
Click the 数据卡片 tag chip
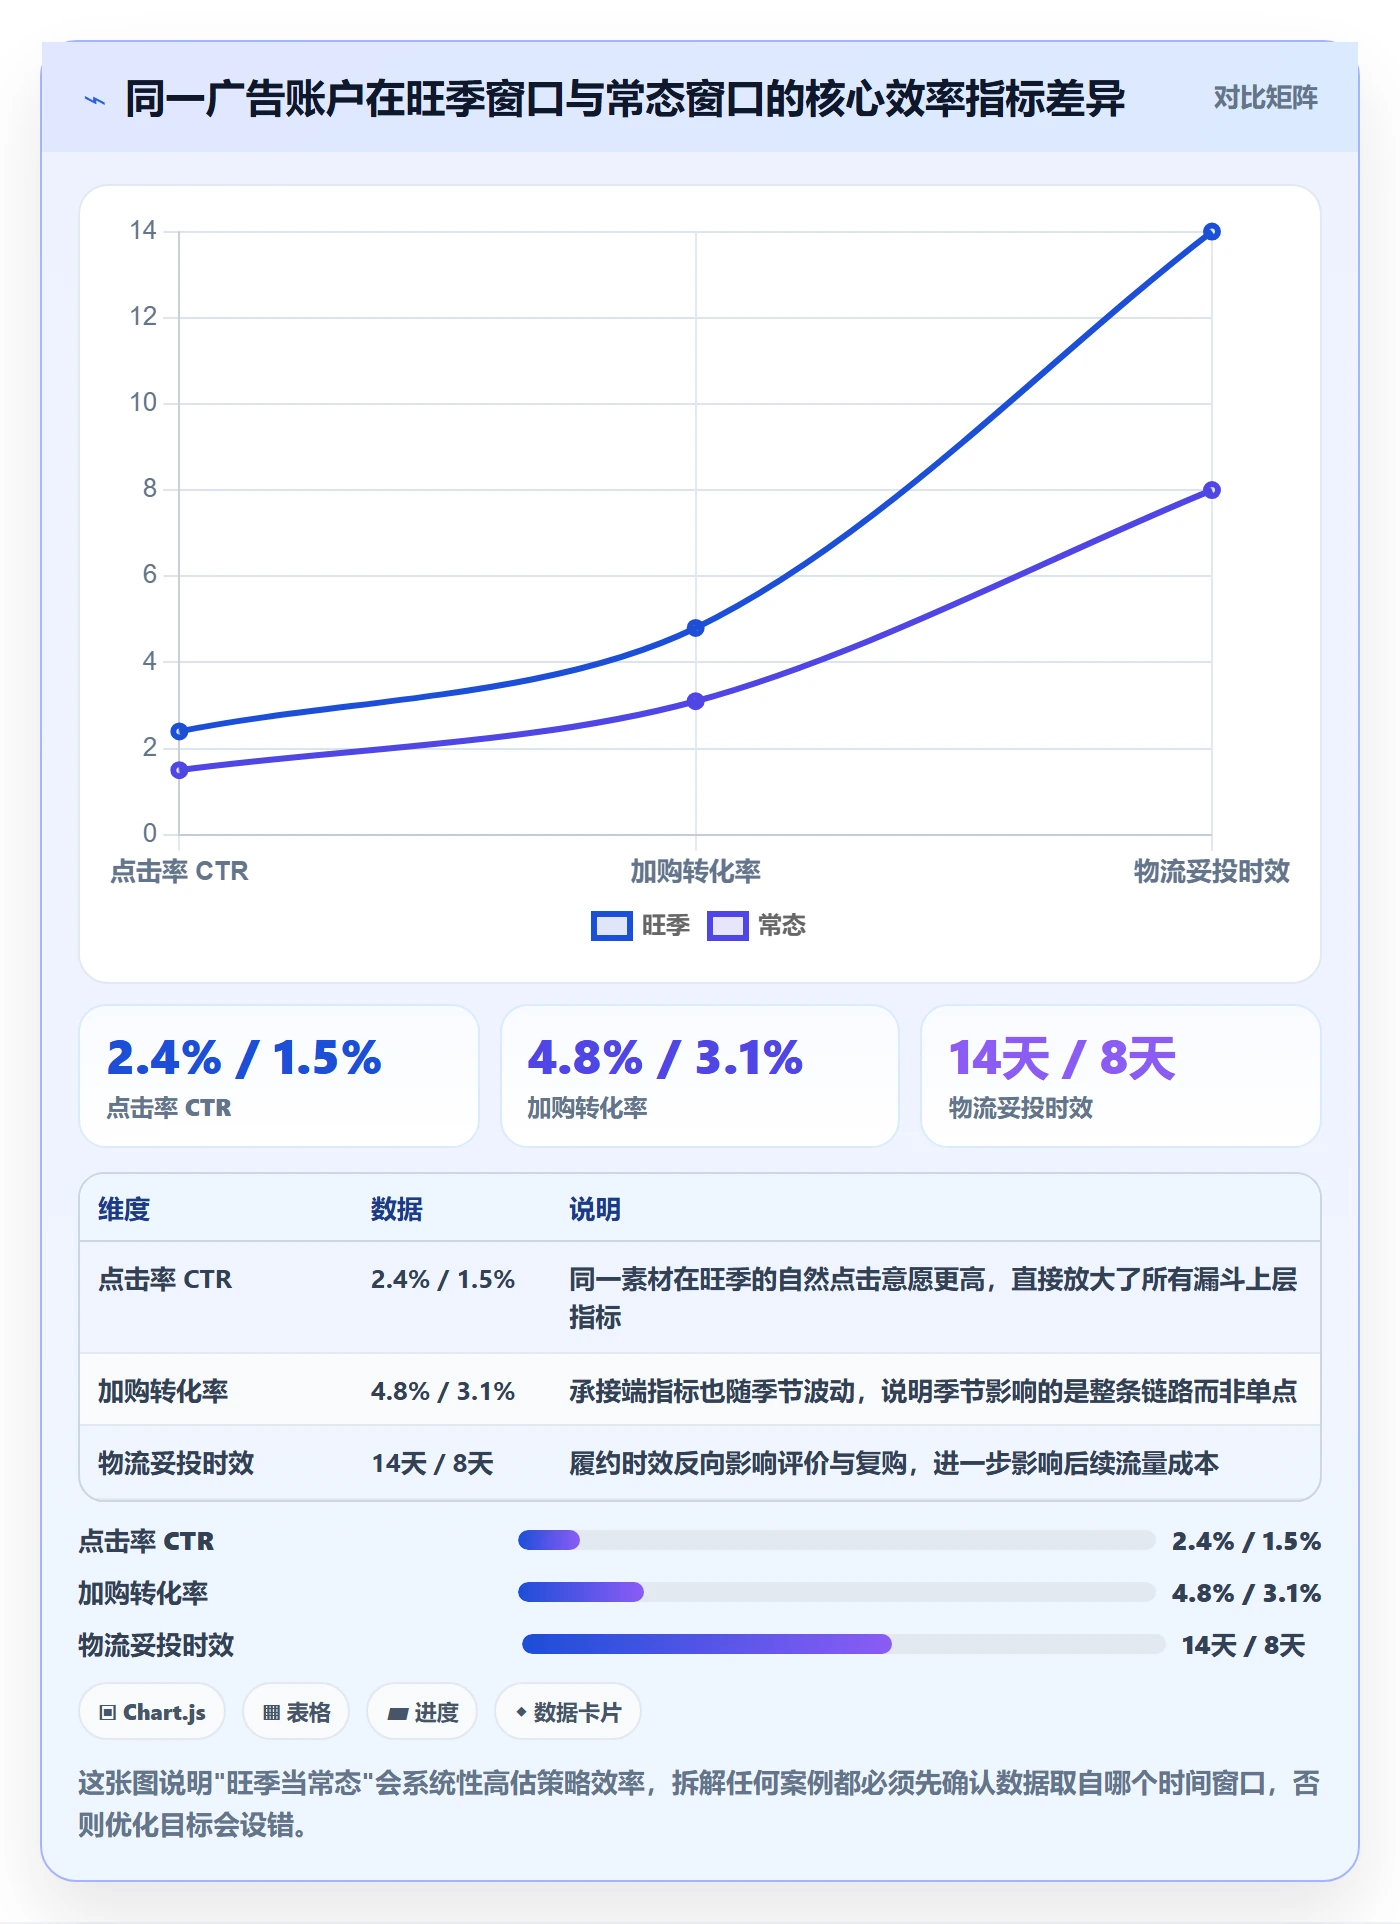click(568, 1712)
